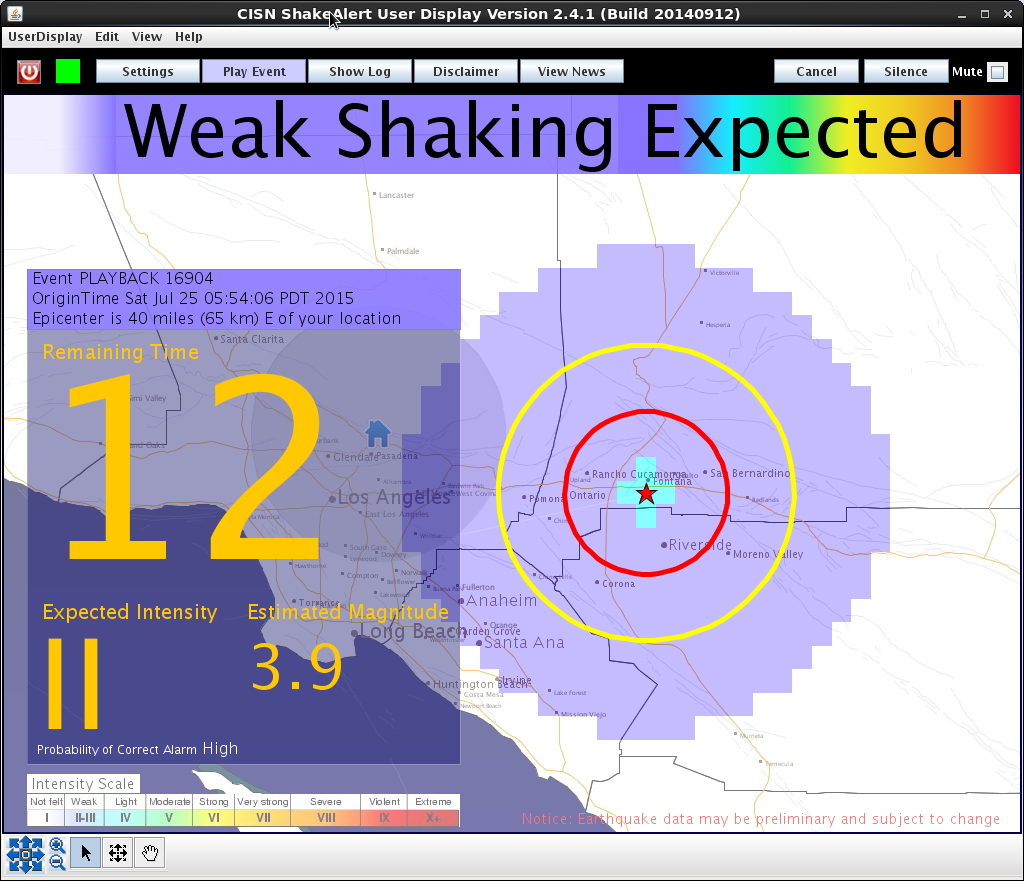This screenshot has height=881, width=1024.
Task: Toggle the Mute checkbox
Action: click(x=997, y=72)
